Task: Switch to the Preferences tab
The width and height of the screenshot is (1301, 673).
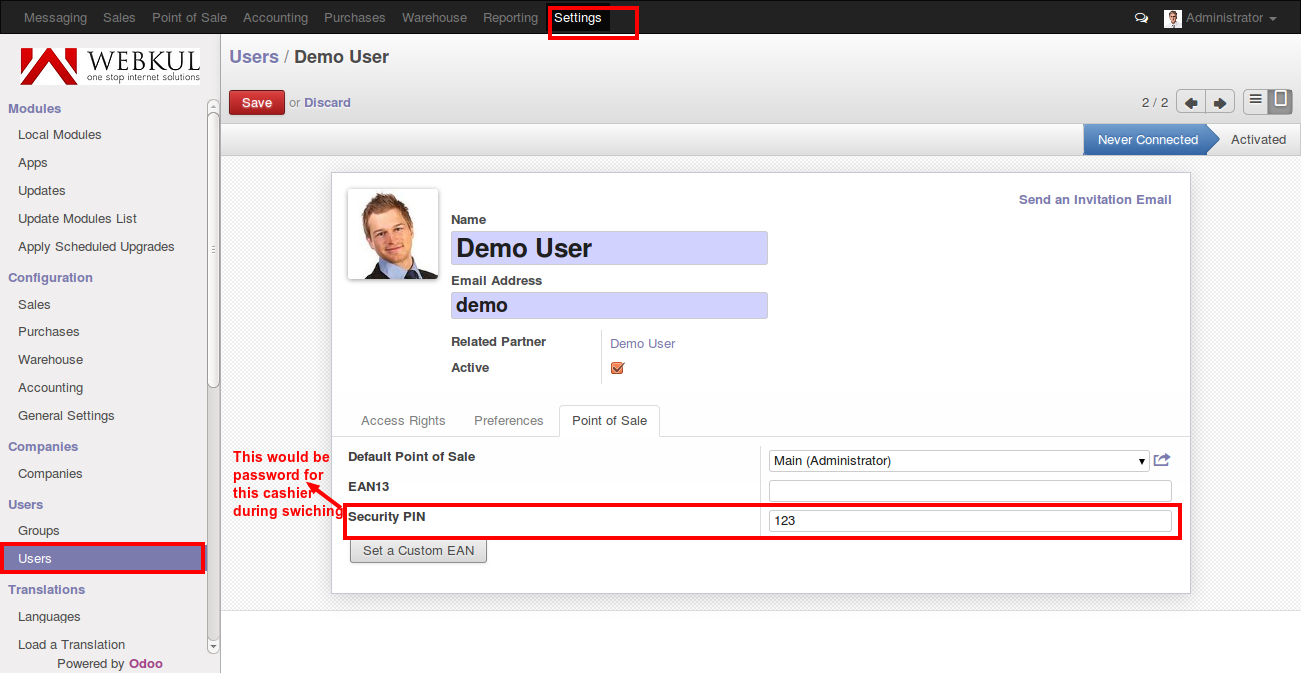Action: click(x=508, y=421)
